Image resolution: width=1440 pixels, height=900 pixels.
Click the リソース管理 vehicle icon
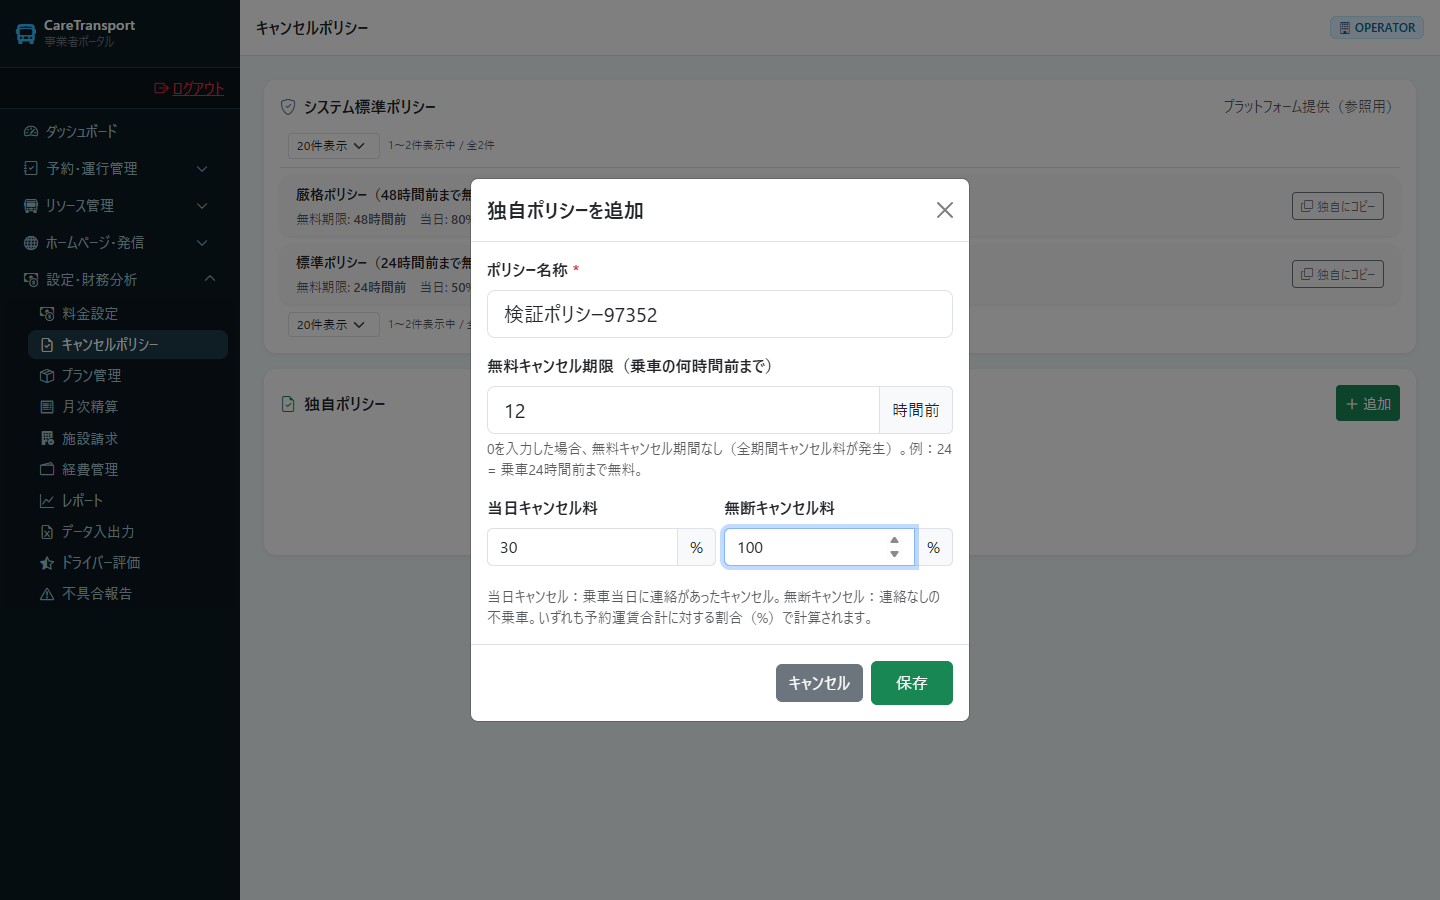click(31, 205)
